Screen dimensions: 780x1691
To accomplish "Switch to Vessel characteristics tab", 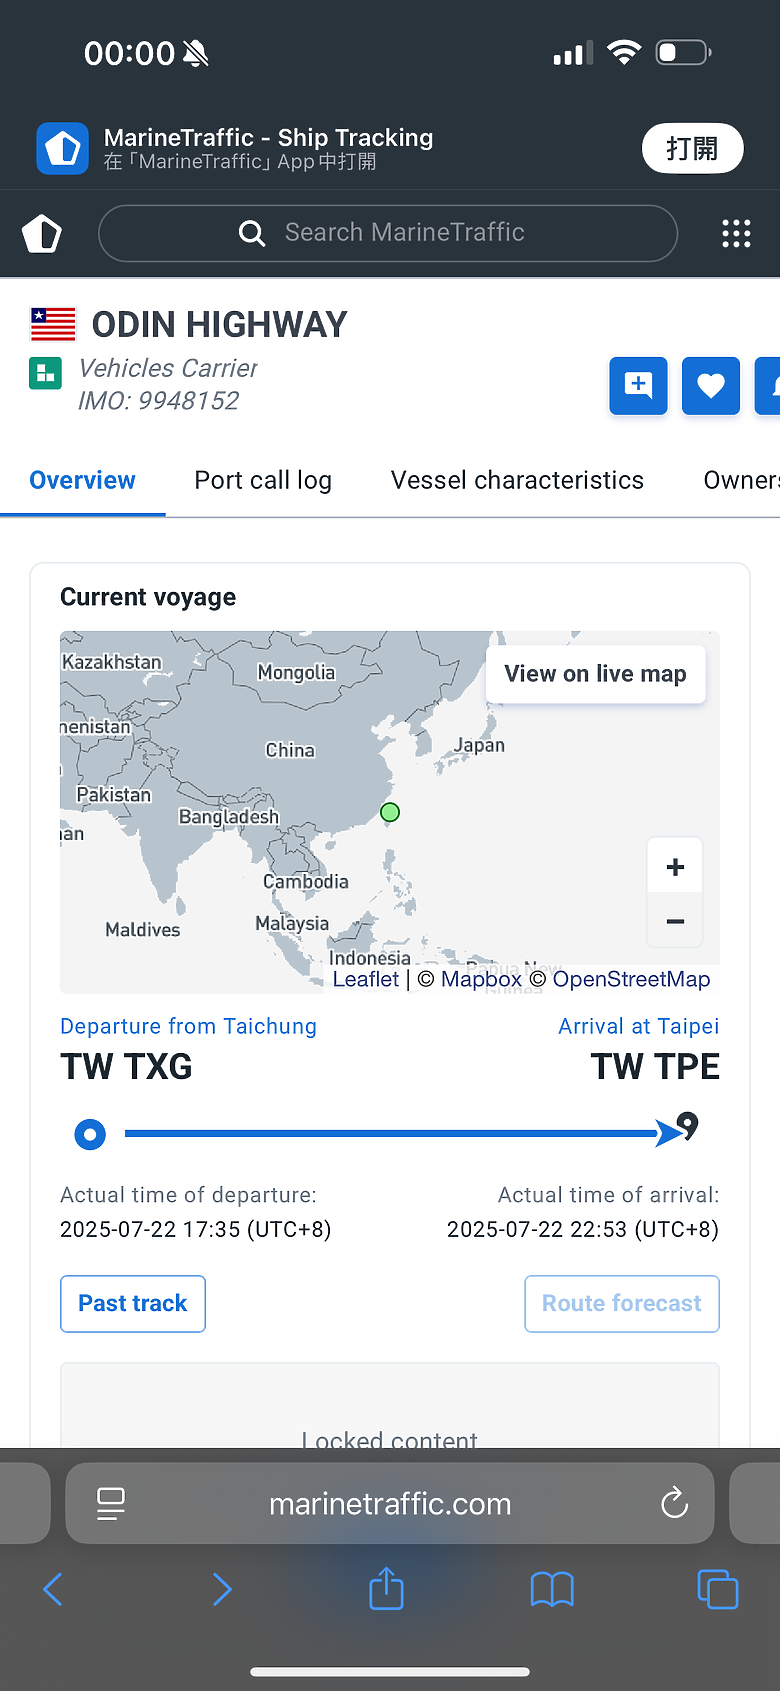I will tap(517, 480).
